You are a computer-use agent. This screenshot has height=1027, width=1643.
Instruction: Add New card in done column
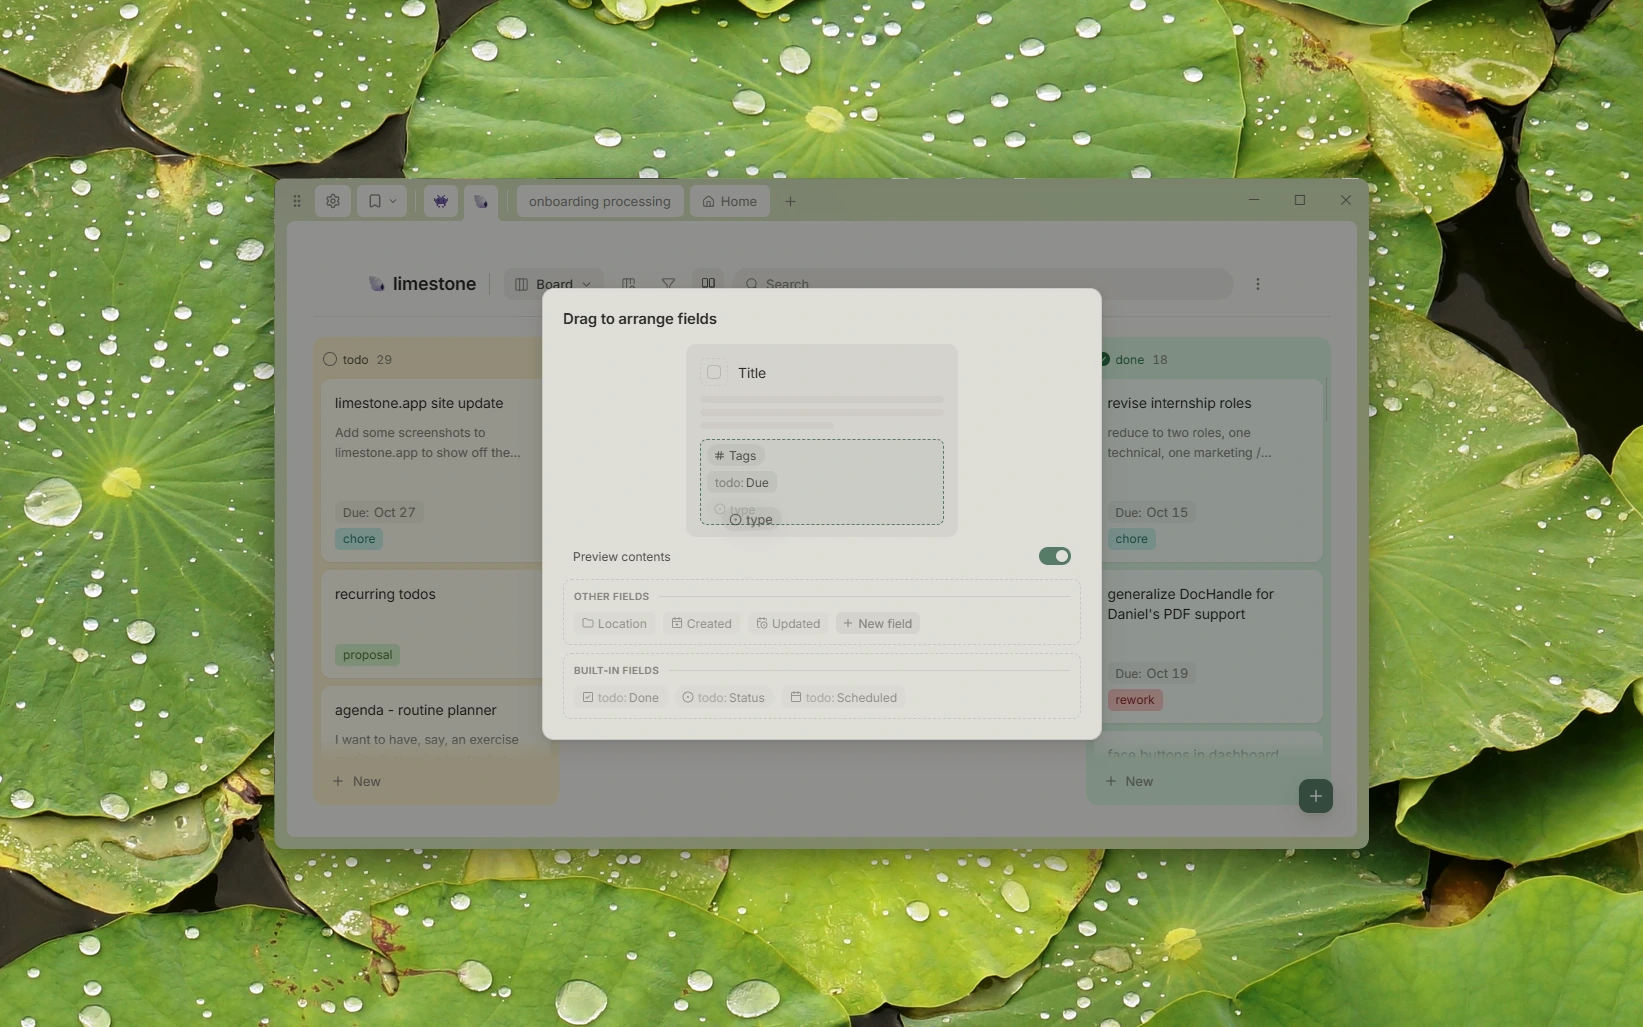(x=1130, y=781)
